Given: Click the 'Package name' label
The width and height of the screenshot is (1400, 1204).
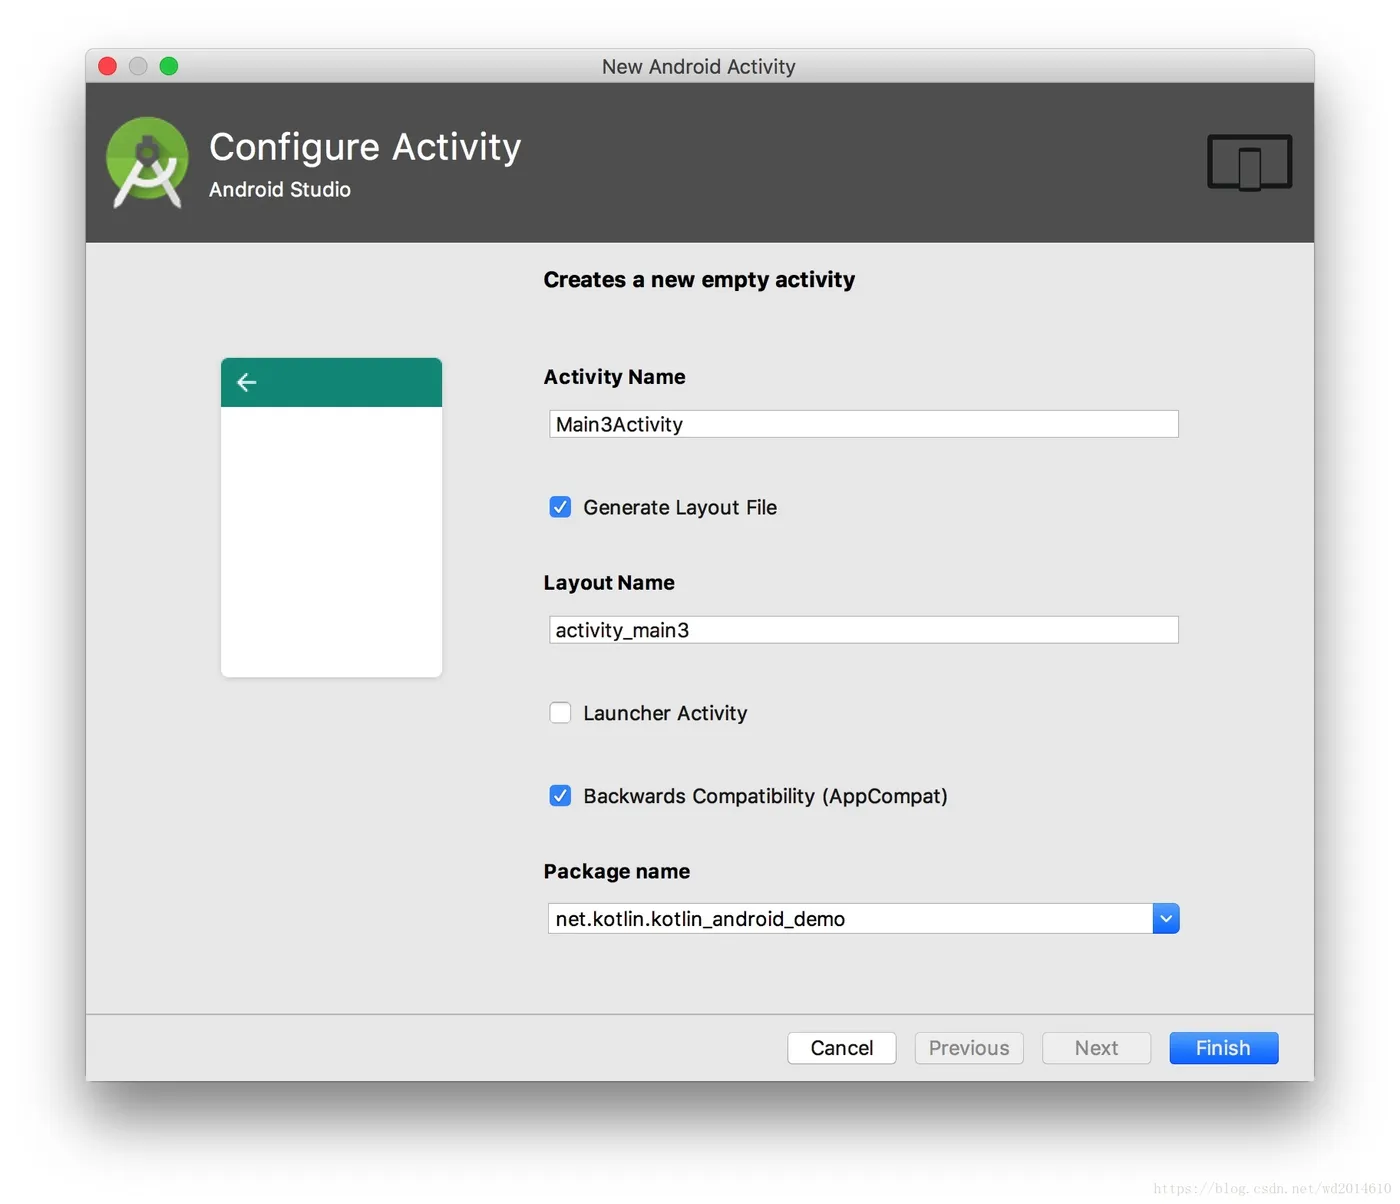Looking at the screenshot, I should [617, 871].
